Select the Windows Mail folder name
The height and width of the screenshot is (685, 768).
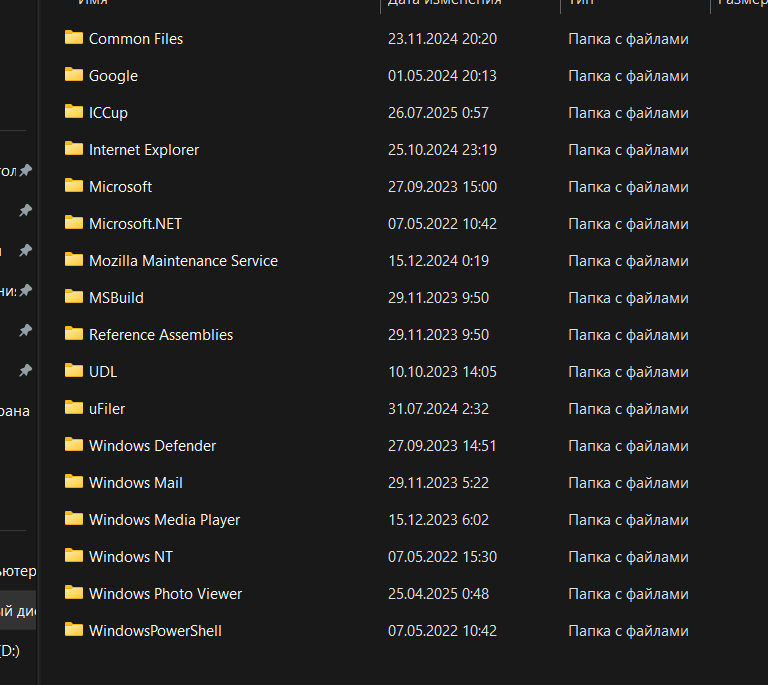pyautogui.click(x=136, y=483)
